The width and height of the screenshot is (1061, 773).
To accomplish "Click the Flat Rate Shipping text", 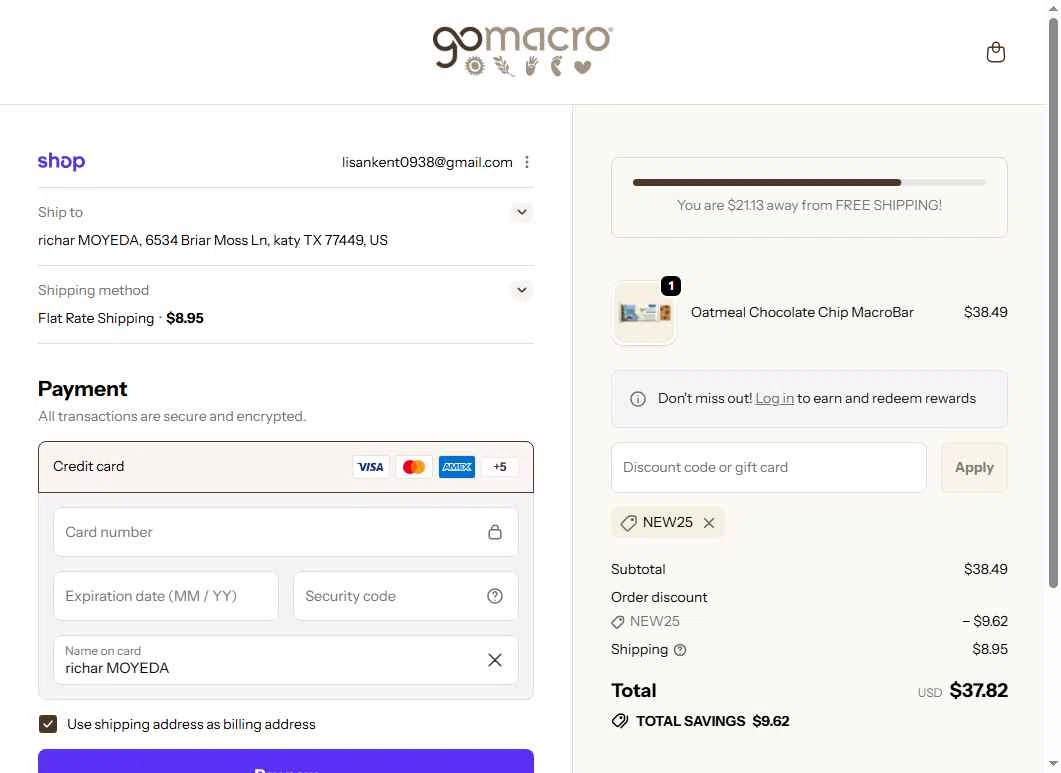I will [x=96, y=318].
